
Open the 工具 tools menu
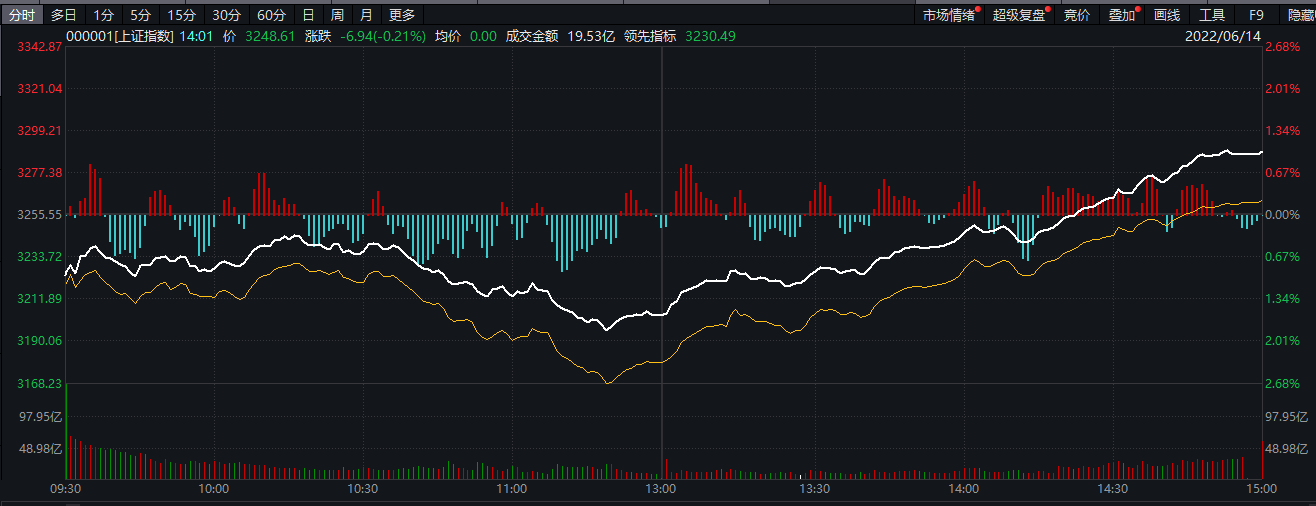tap(1212, 15)
